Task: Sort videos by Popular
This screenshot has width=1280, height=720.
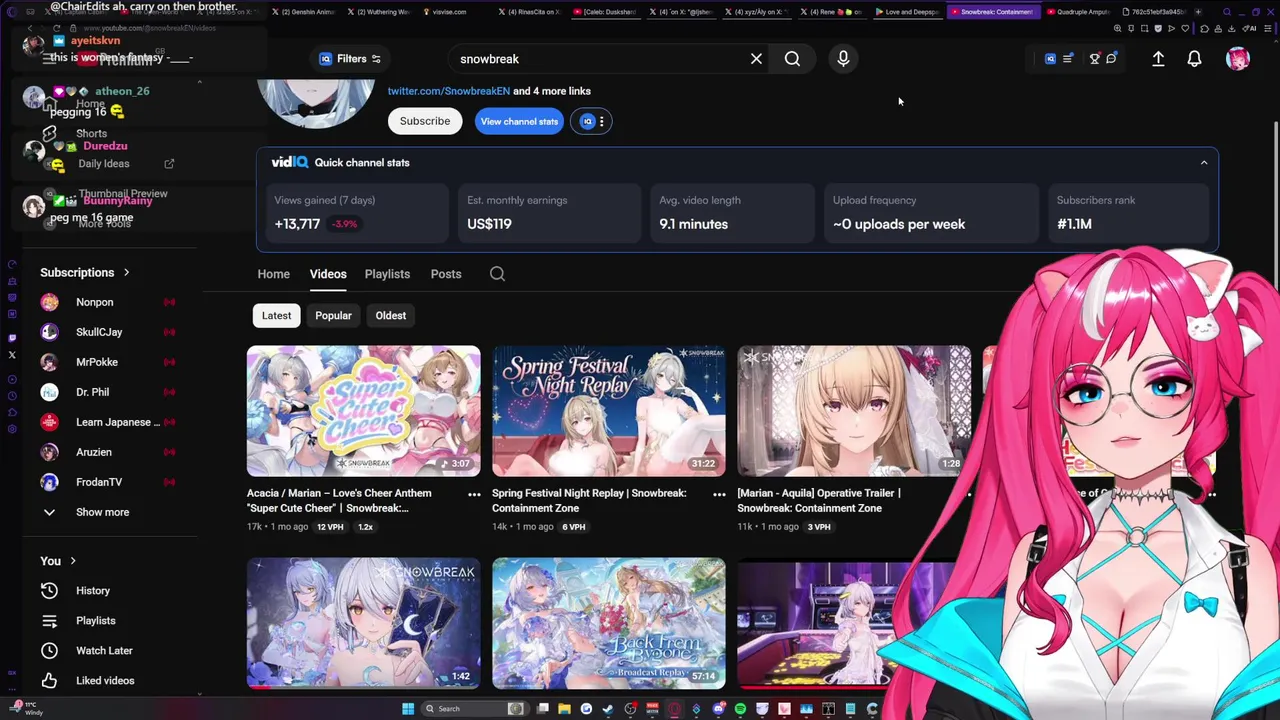Action: pyautogui.click(x=333, y=316)
